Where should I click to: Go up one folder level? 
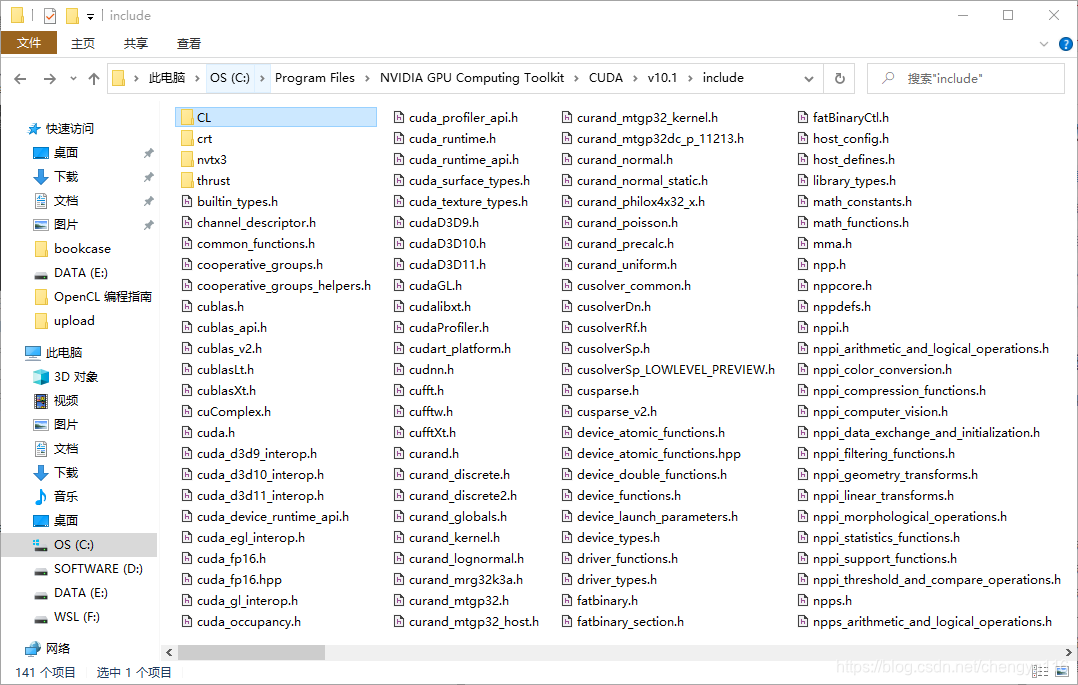coord(94,78)
